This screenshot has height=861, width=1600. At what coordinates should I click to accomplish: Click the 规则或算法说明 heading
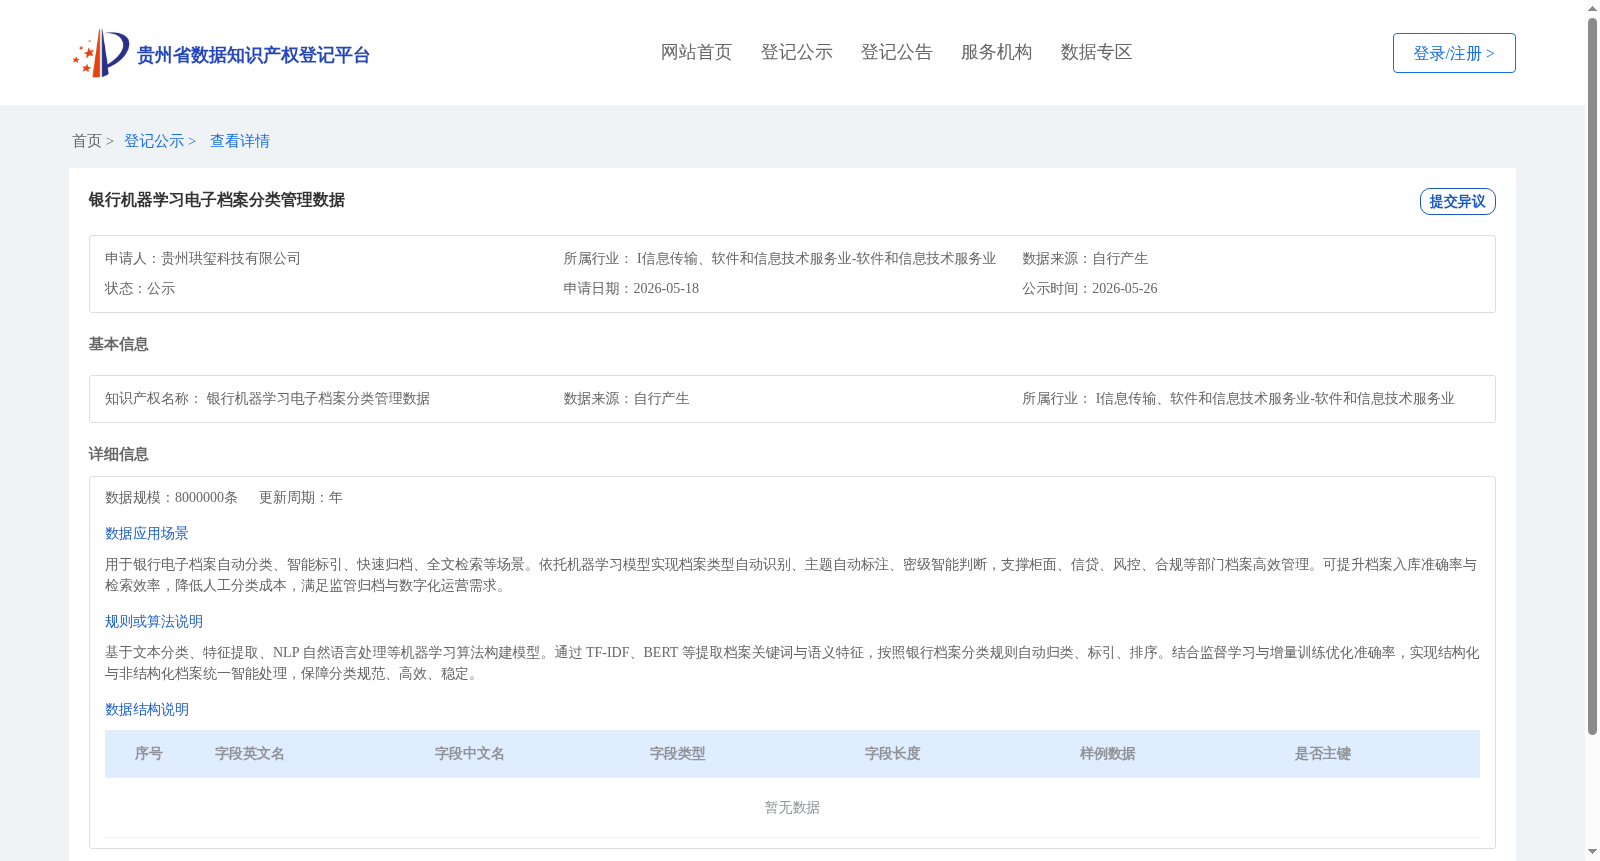(x=154, y=622)
